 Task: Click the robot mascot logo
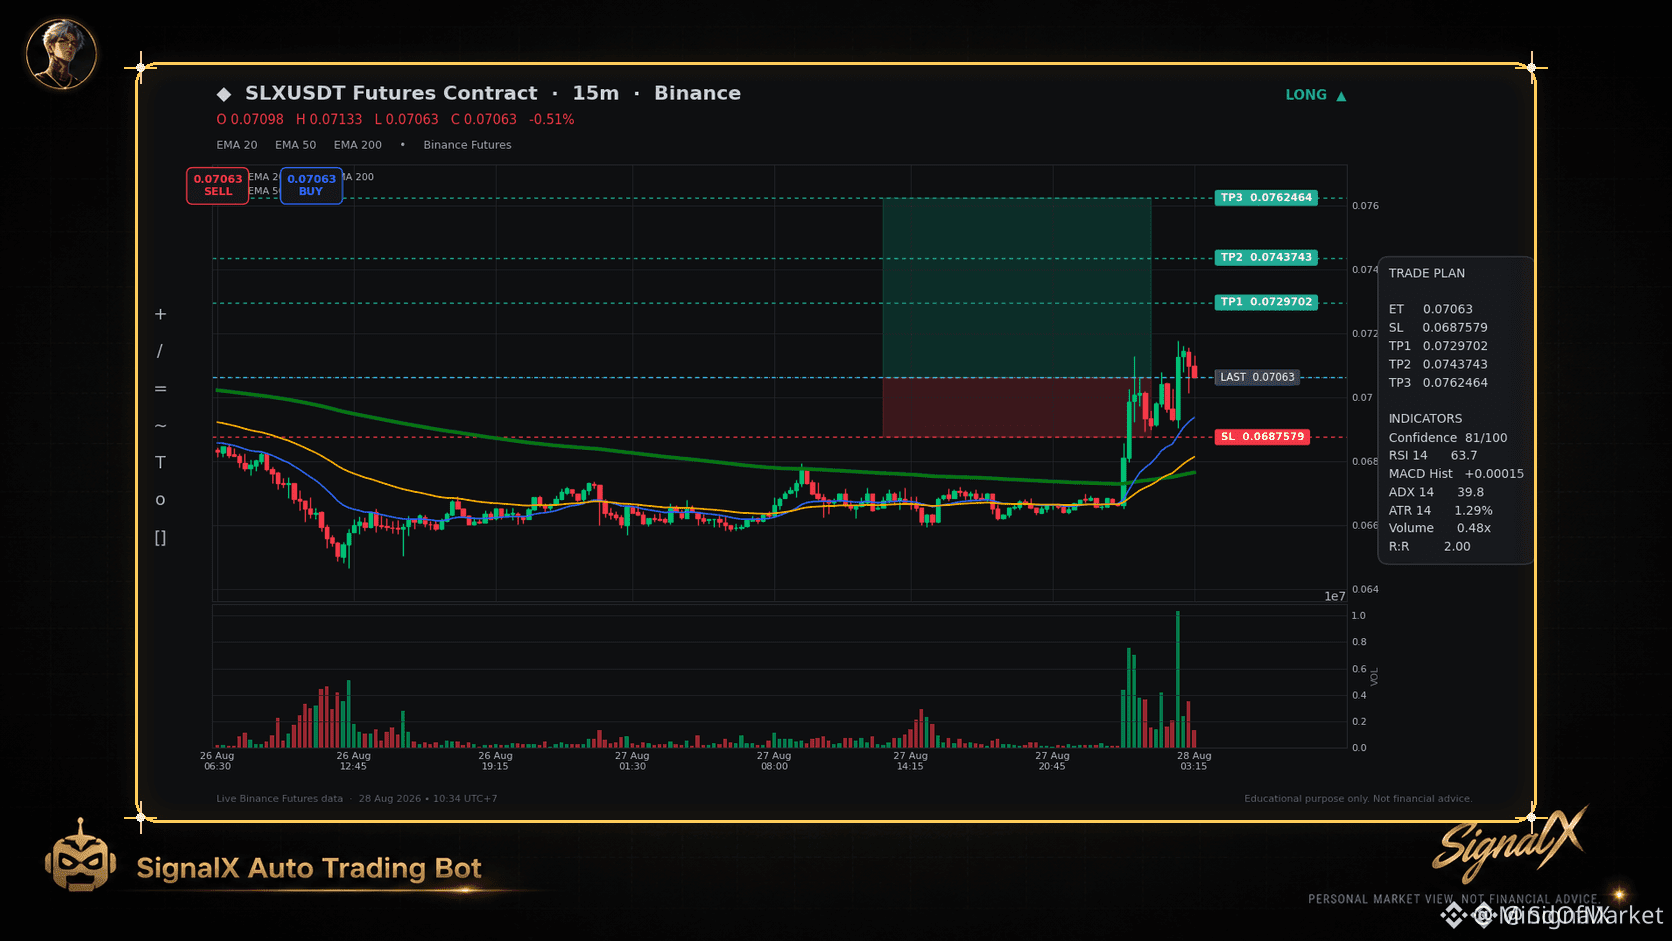coord(80,856)
